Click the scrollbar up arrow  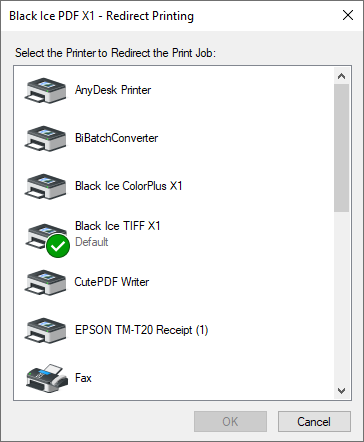tap(341, 76)
